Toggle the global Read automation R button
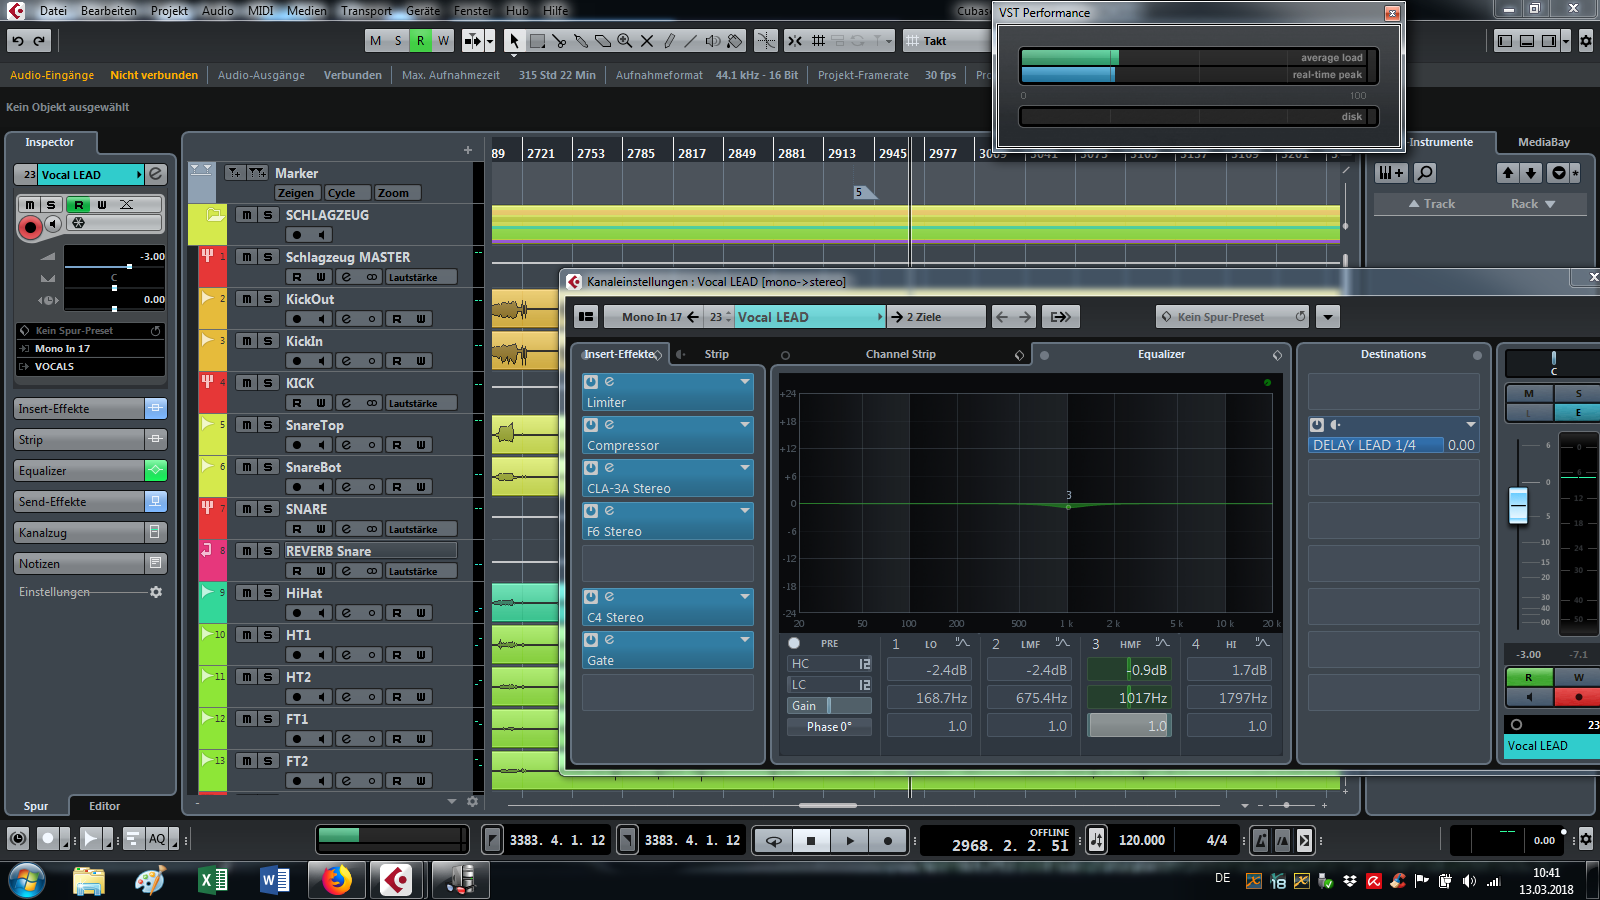Image resolution: width=1600 pixels, height=900 pixels. click(421, 41)
